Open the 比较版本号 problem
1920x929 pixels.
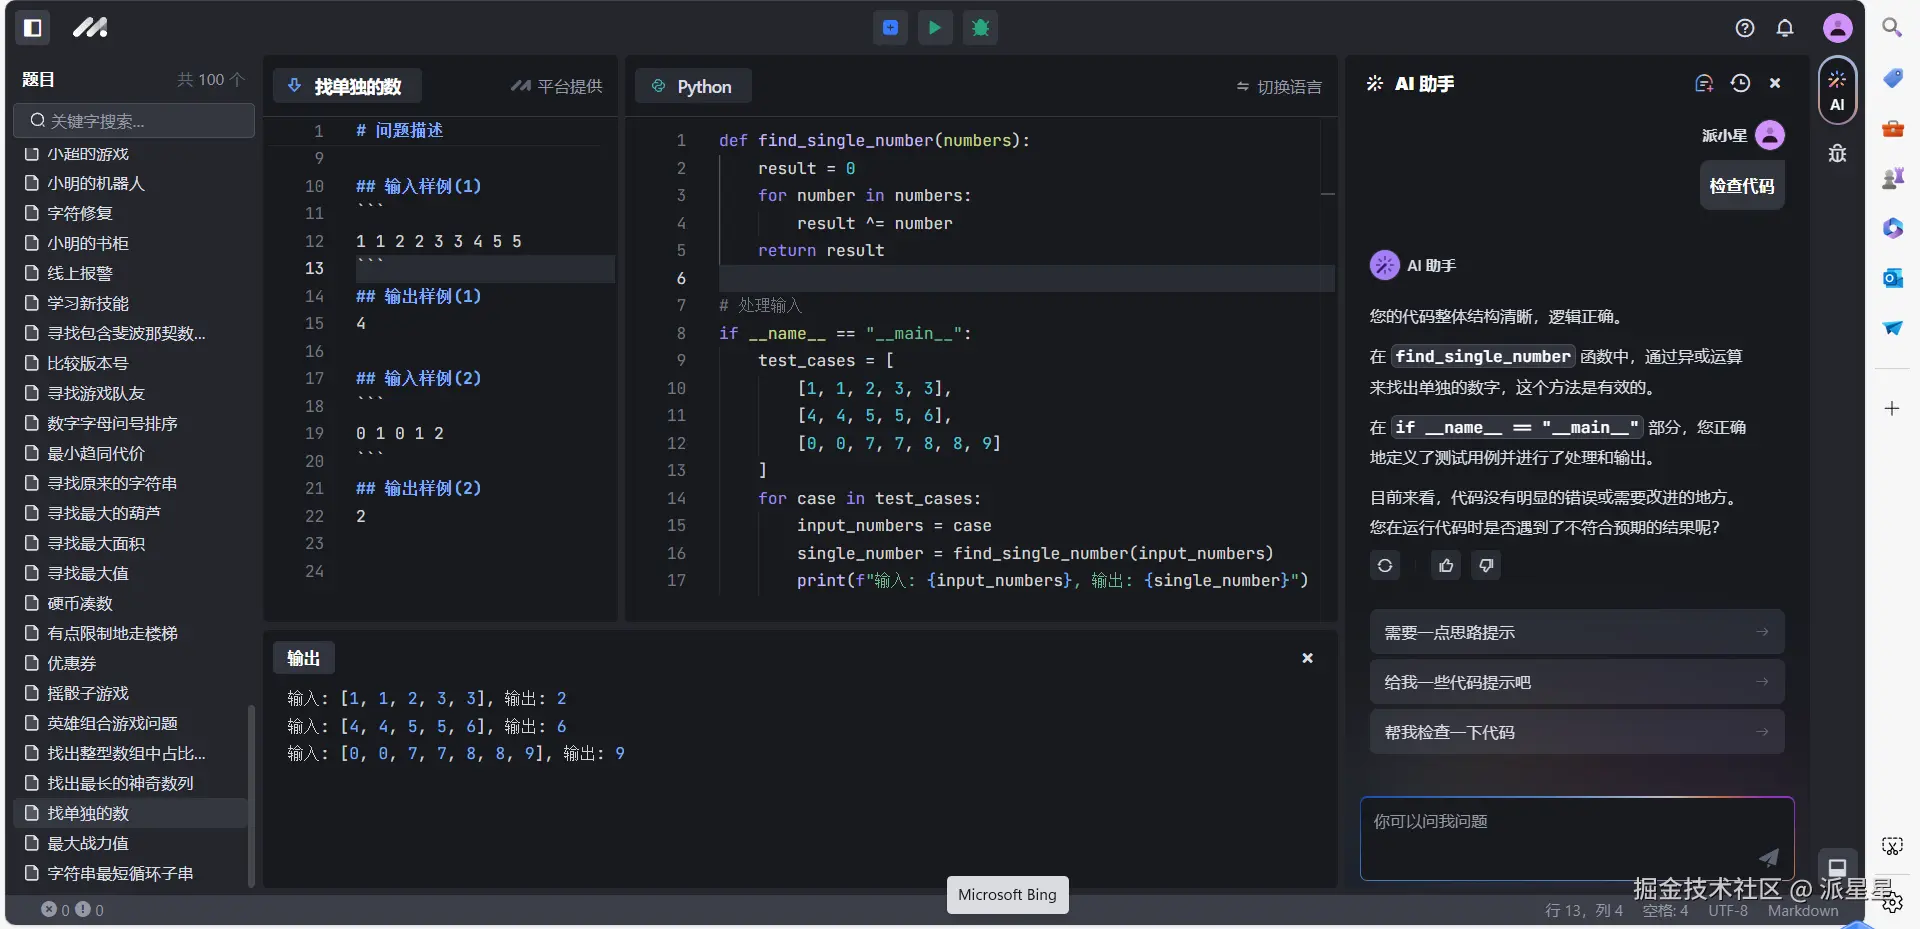pos(130,364)
